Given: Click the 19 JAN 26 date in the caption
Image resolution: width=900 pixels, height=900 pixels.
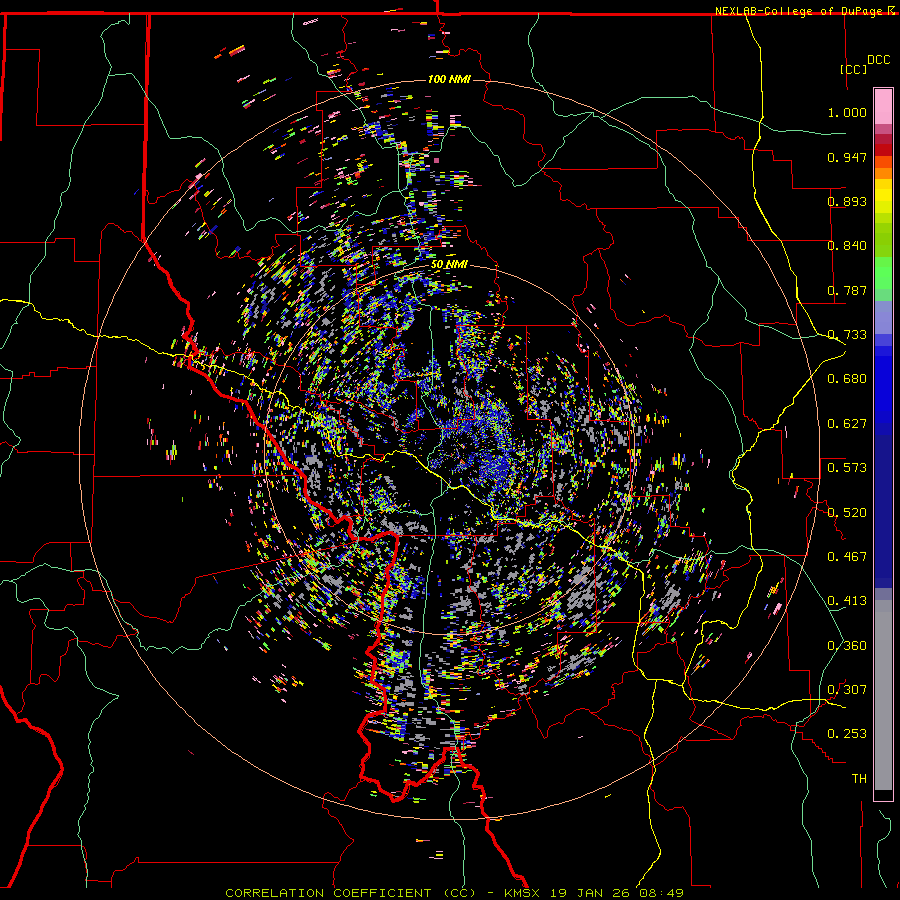Looking at the screenshot, I should point(588,893).
